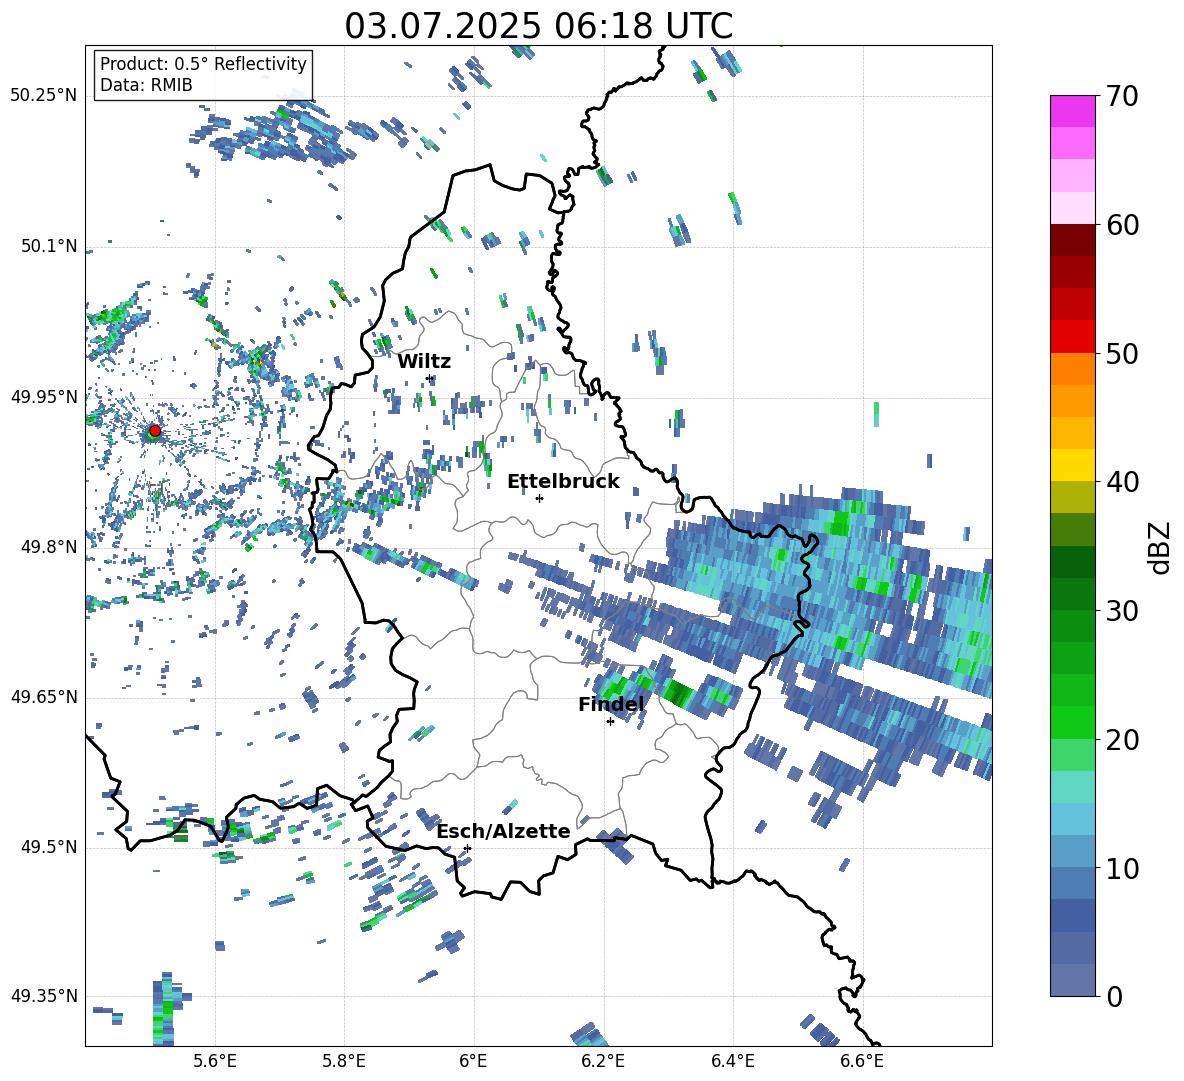Click the 50.1°N latitude label
Image resolution: width=1184 pixels, height=1081 pixels.
49,247
